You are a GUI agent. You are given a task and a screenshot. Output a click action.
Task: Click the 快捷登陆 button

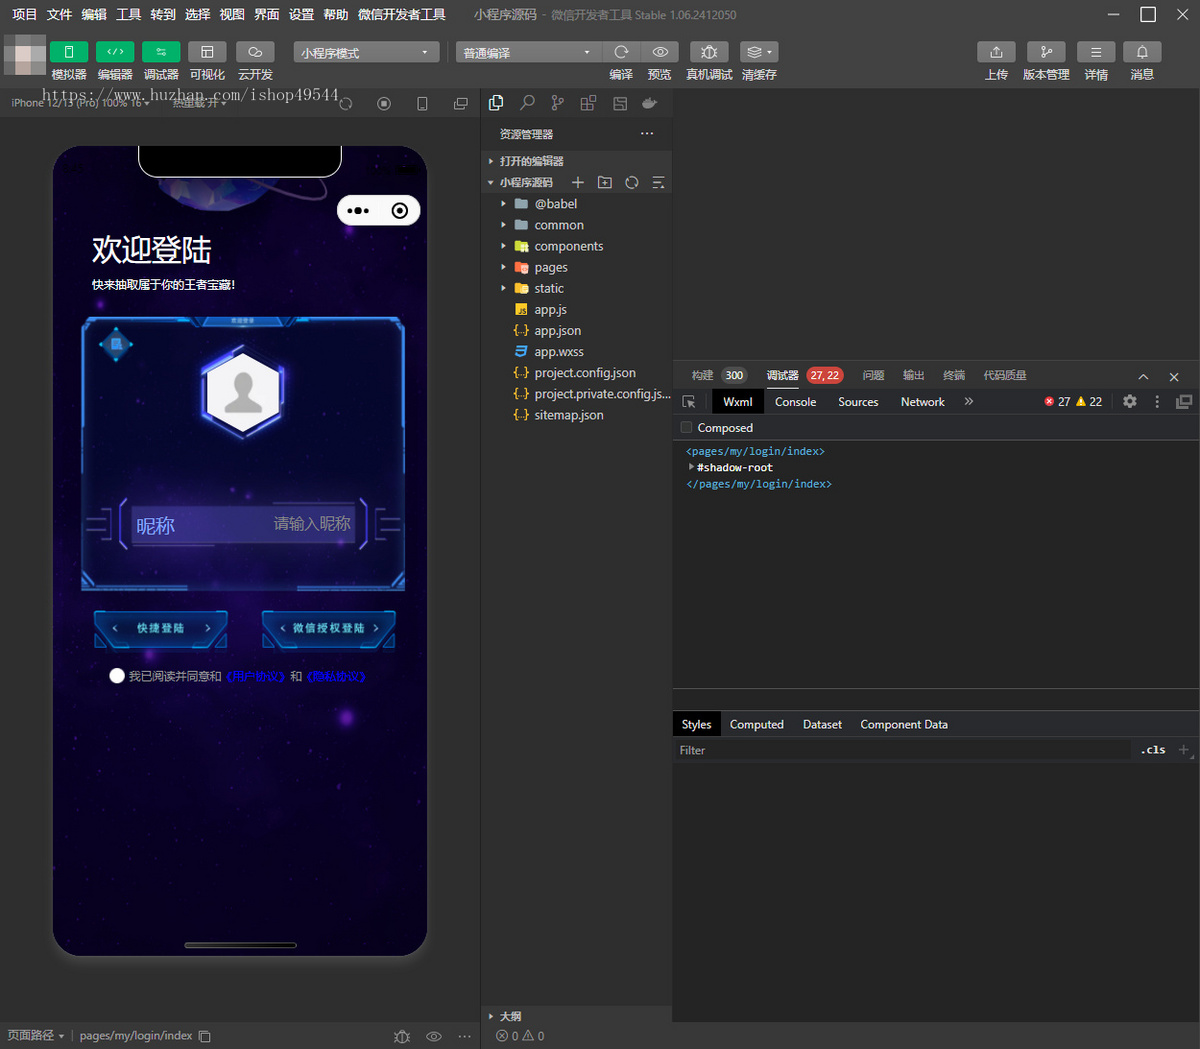pyautogui.click(x=161, y=629)
